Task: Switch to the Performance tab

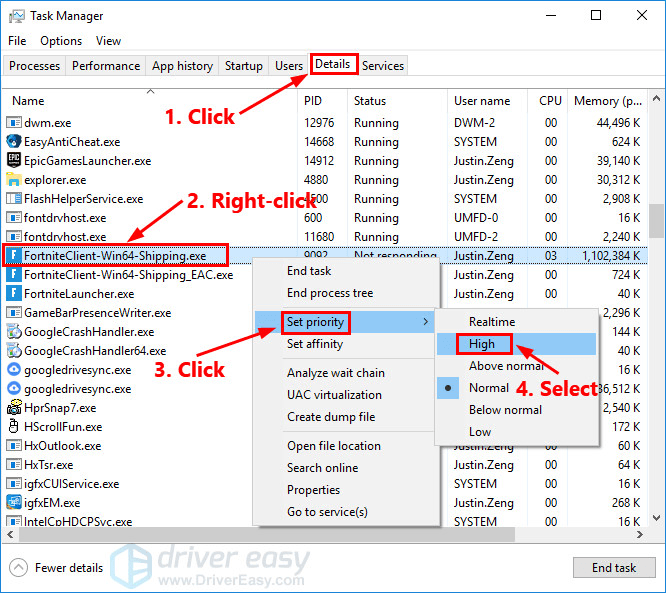Action: (x=106, y=66)
